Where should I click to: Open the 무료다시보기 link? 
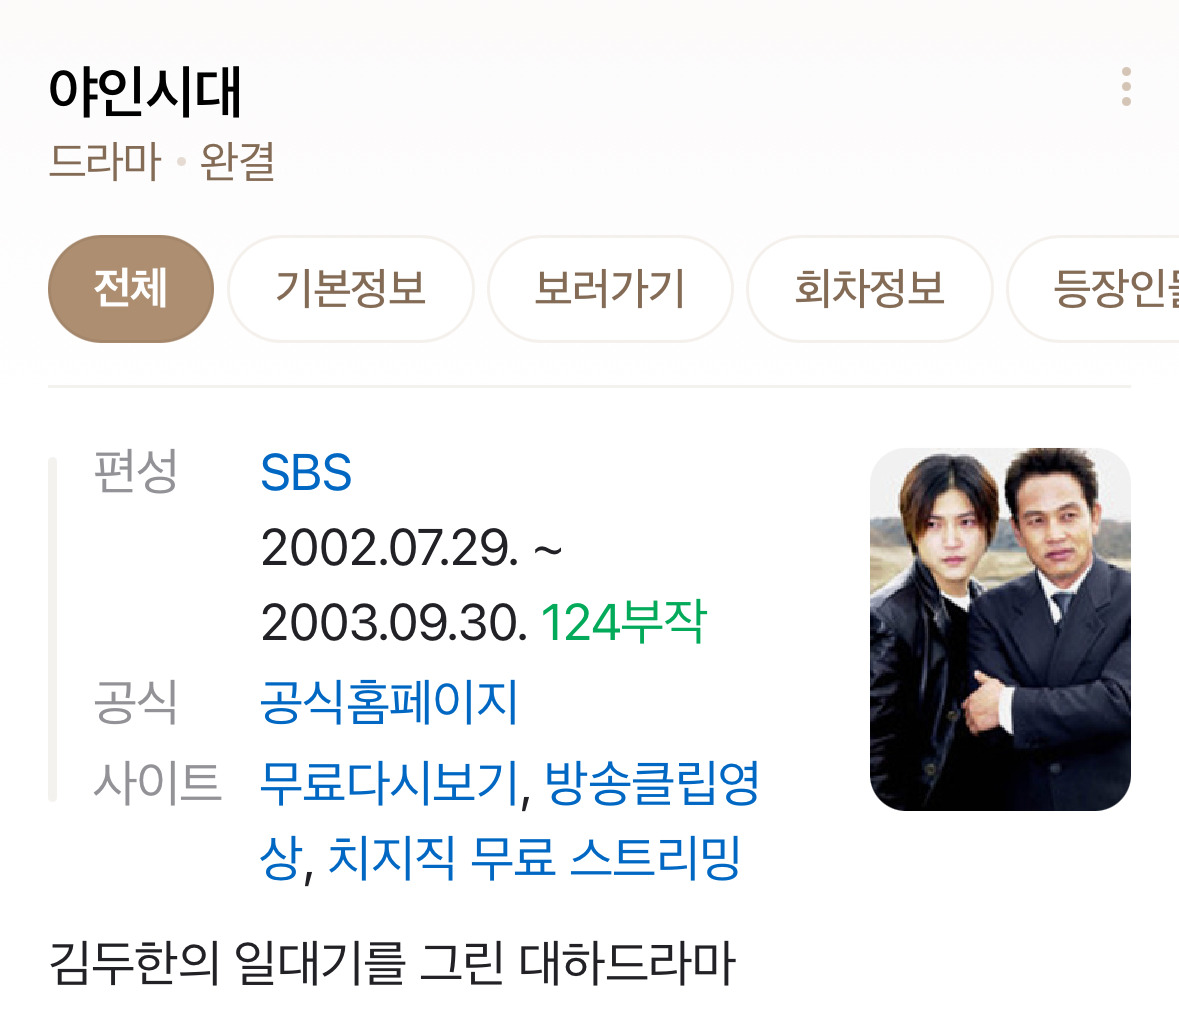point(389,783)
